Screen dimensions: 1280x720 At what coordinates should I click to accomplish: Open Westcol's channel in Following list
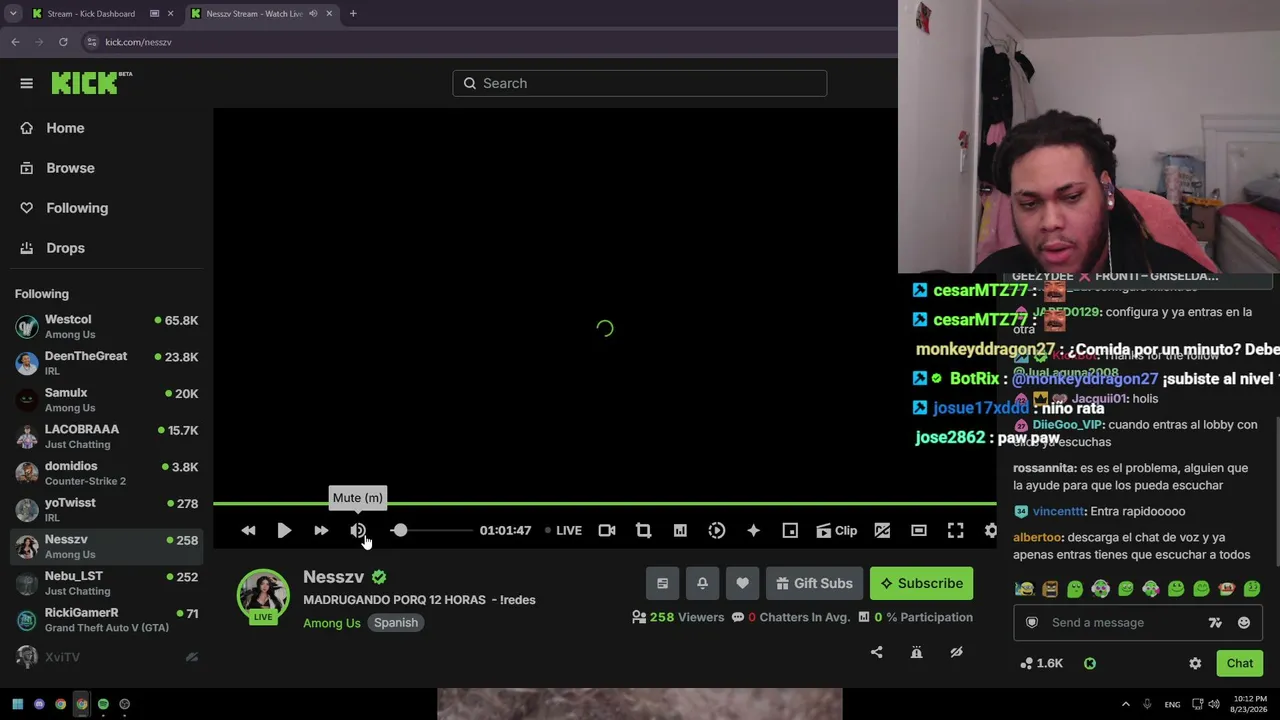click(106, 327)
